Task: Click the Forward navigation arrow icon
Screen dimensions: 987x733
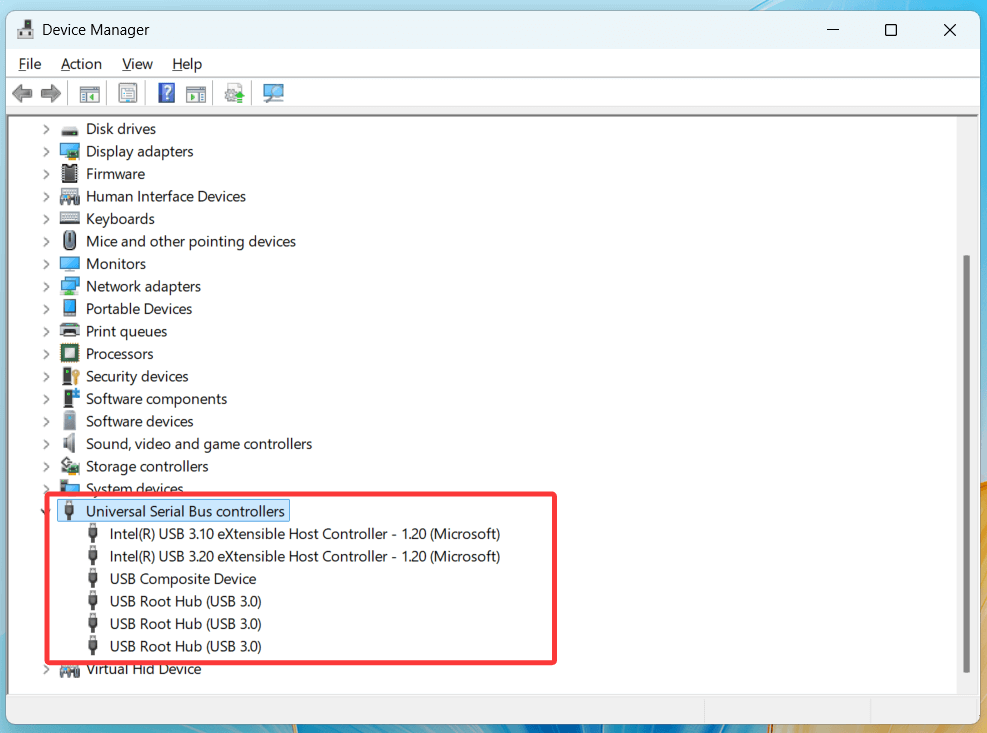Action: click(x=52, y=92)
